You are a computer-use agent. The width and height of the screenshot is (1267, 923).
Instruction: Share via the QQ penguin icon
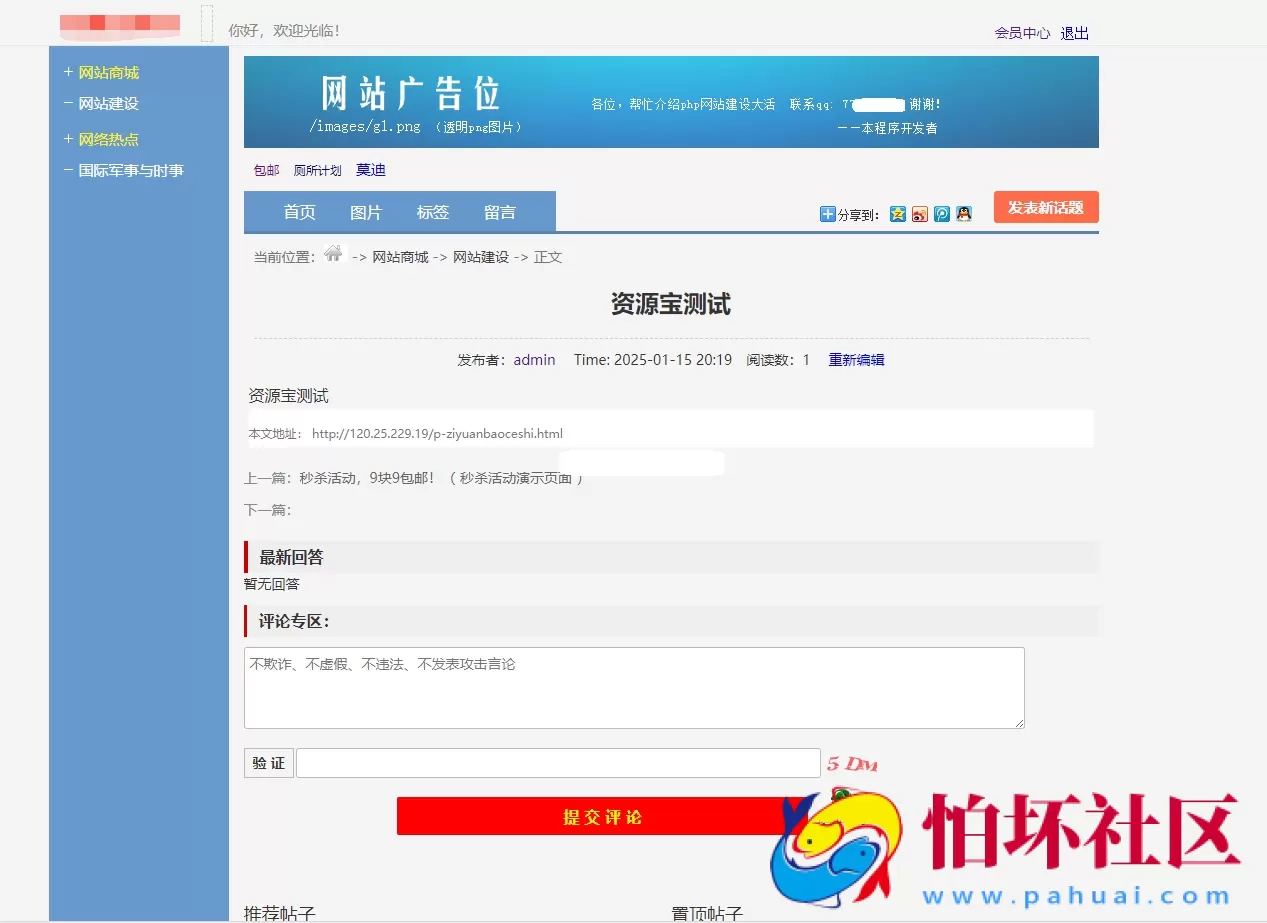click(963, 214)
